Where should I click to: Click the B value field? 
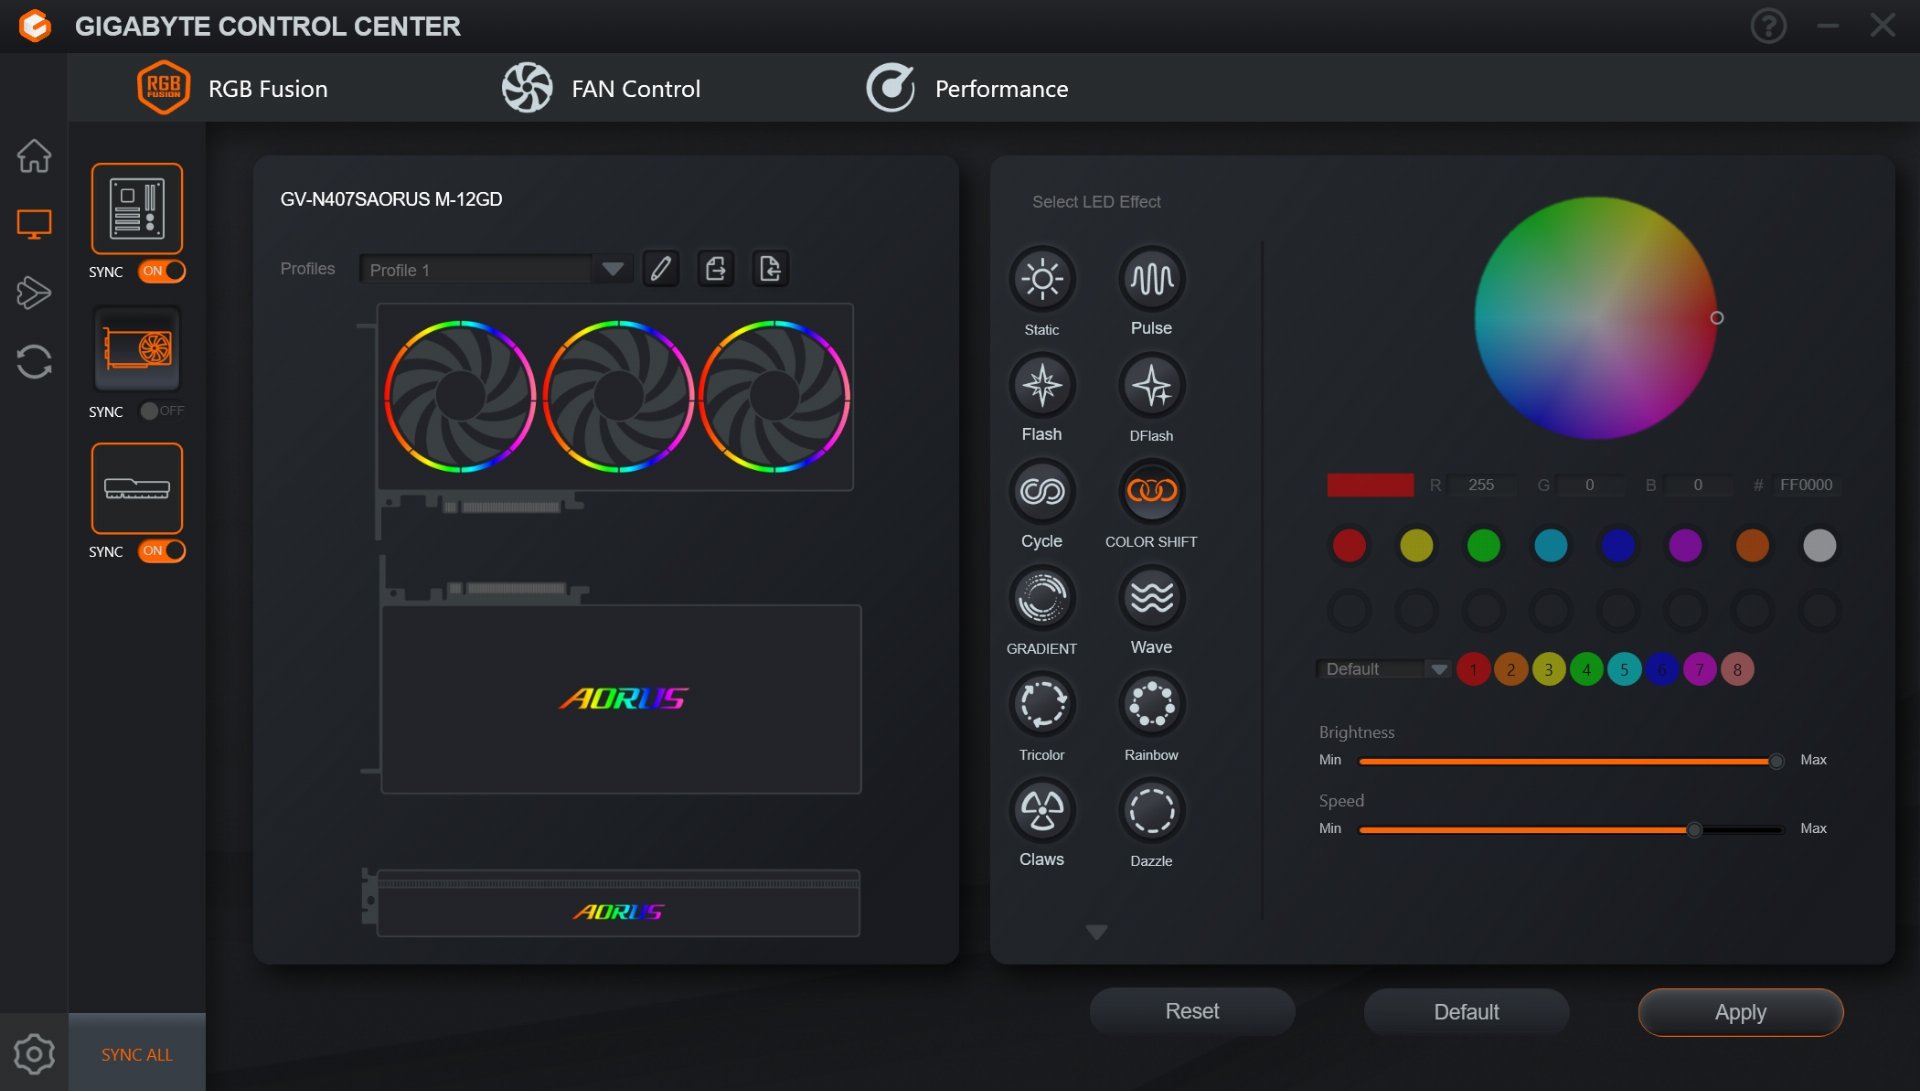pyautogui.click(x=1697, y=485)
